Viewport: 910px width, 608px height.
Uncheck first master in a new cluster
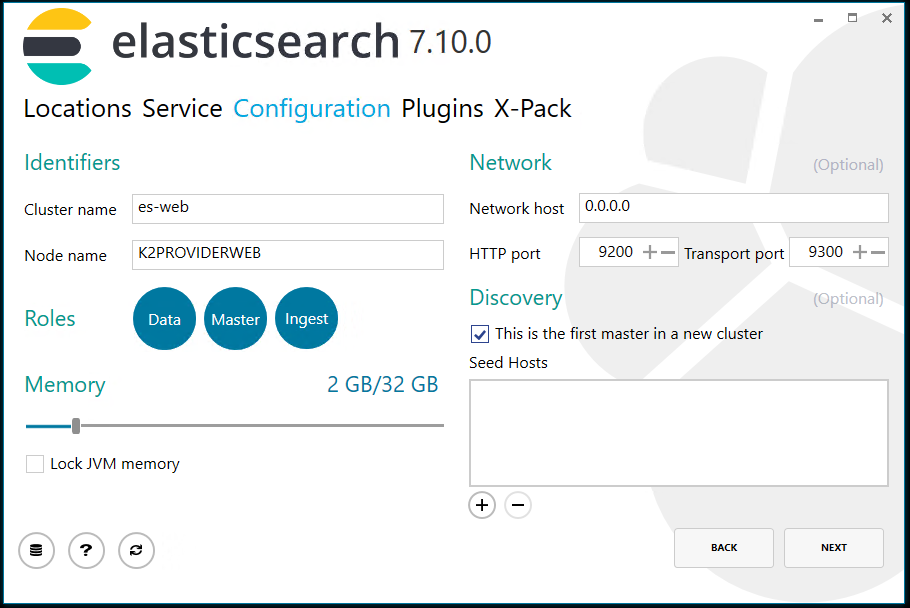(x=479, y=334)
